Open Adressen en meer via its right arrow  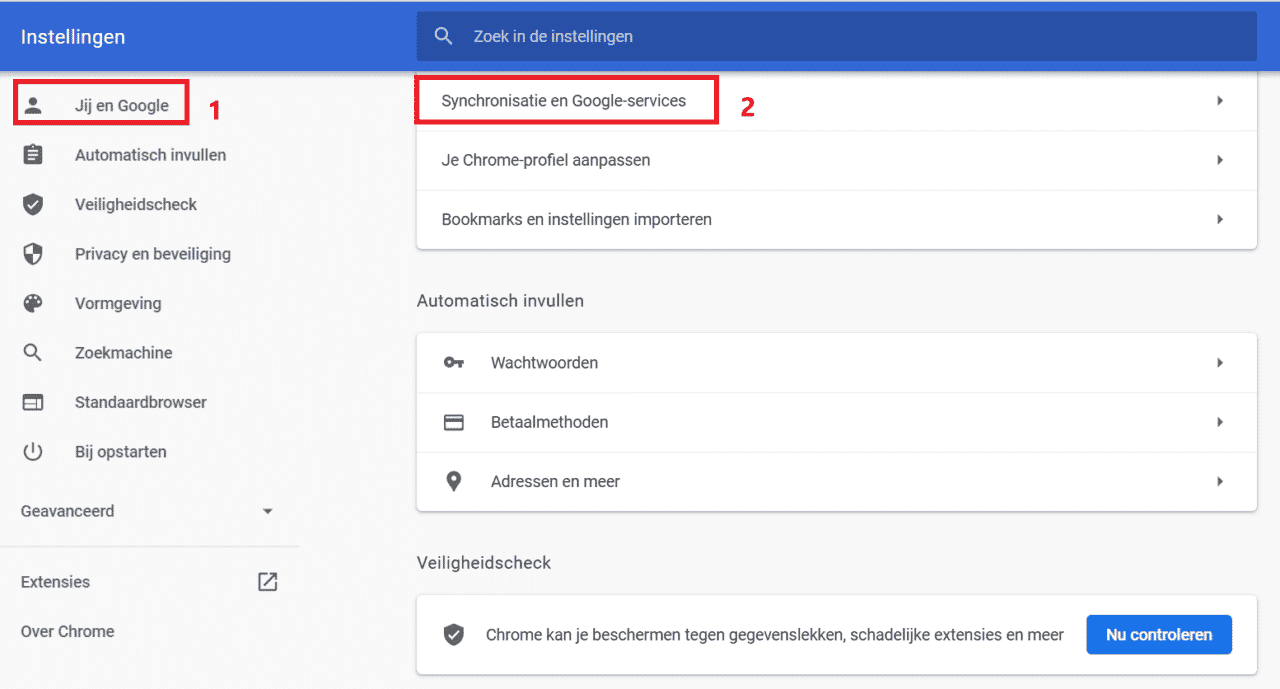(1220, 481)
